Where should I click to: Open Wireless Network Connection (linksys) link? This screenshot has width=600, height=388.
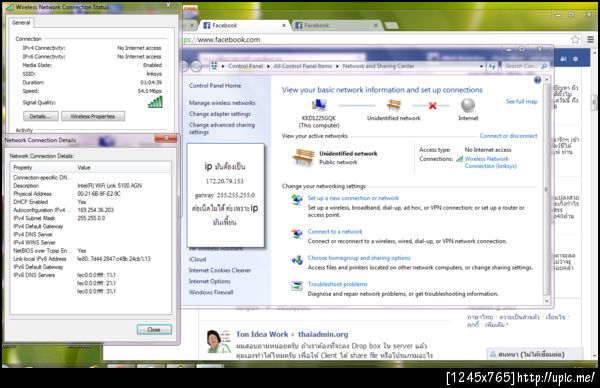click(491, 162)
